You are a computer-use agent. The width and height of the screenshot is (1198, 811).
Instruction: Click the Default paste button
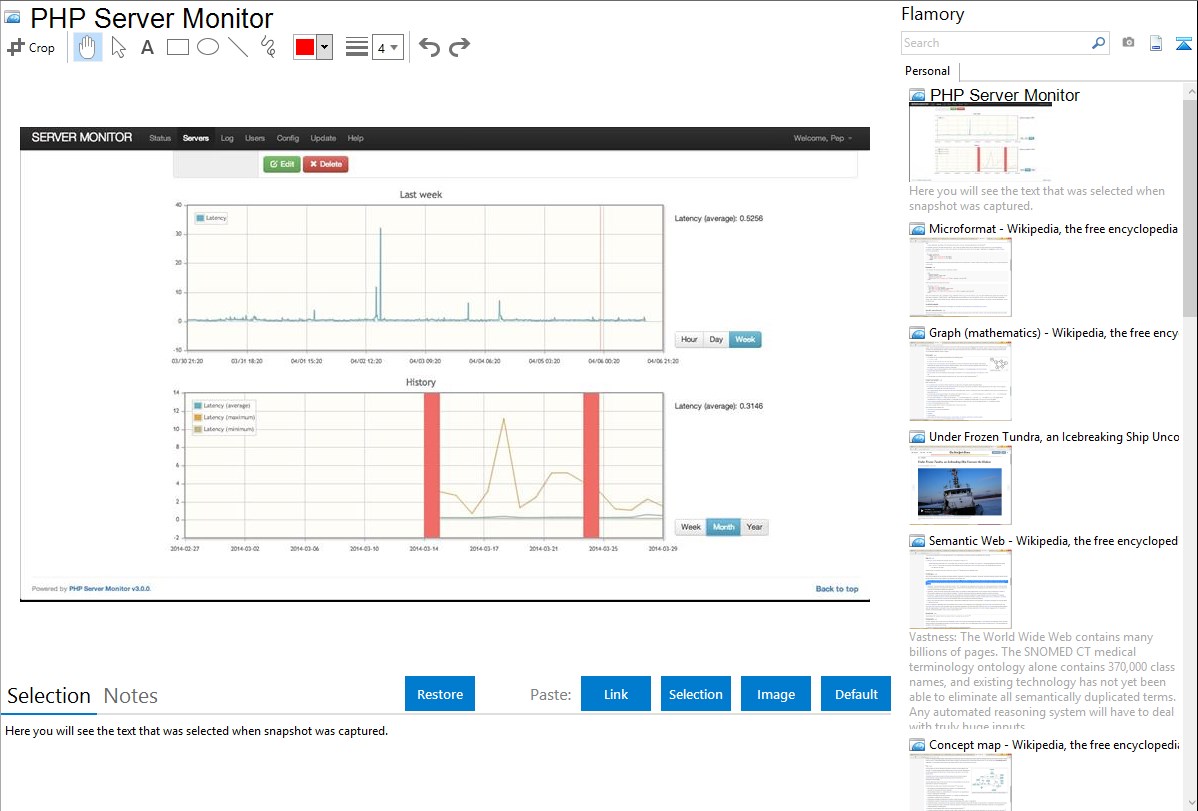[856, 694]
